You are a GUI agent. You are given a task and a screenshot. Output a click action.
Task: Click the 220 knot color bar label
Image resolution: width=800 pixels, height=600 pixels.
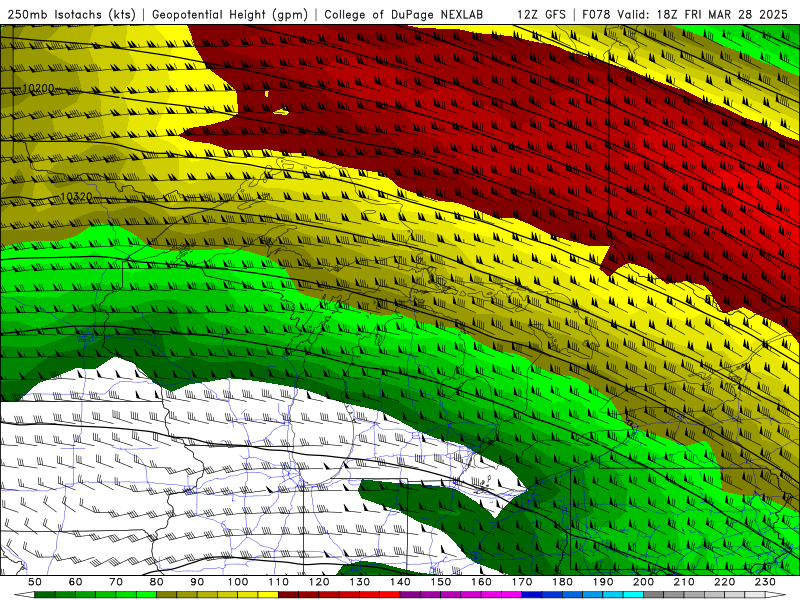[x=724, y=582]
